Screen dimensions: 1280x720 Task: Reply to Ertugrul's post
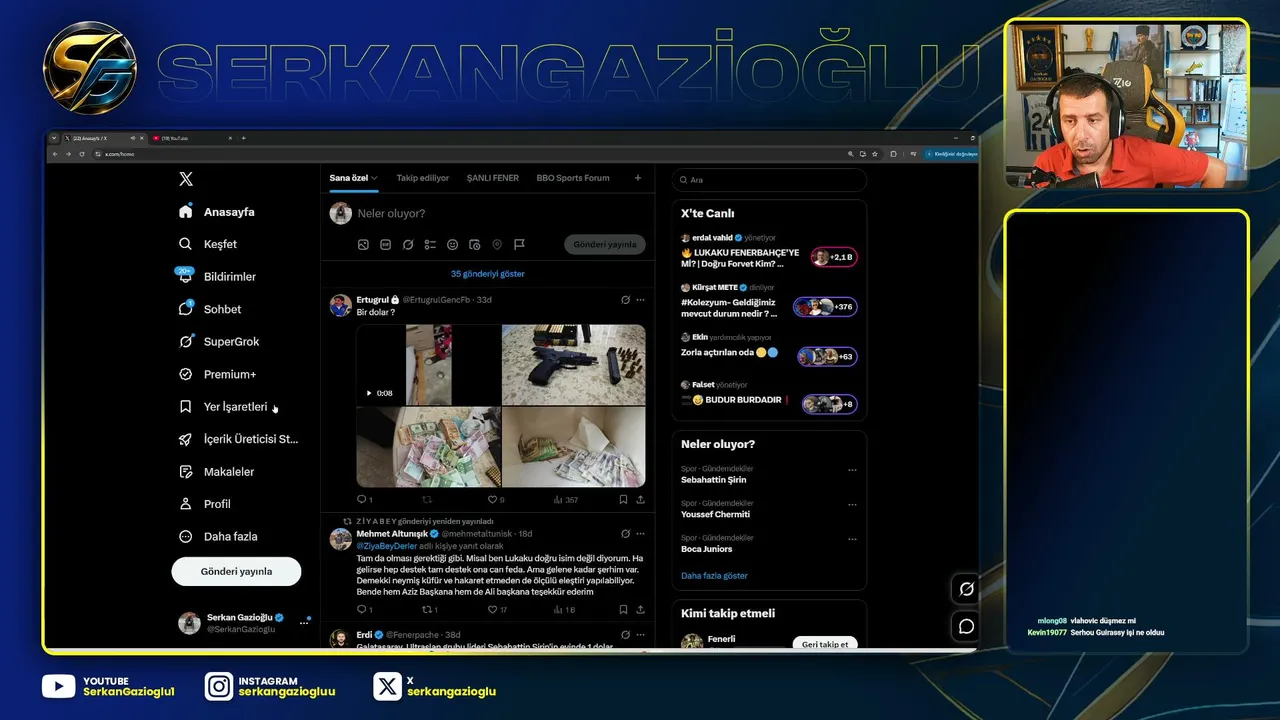tap(364, 499)
